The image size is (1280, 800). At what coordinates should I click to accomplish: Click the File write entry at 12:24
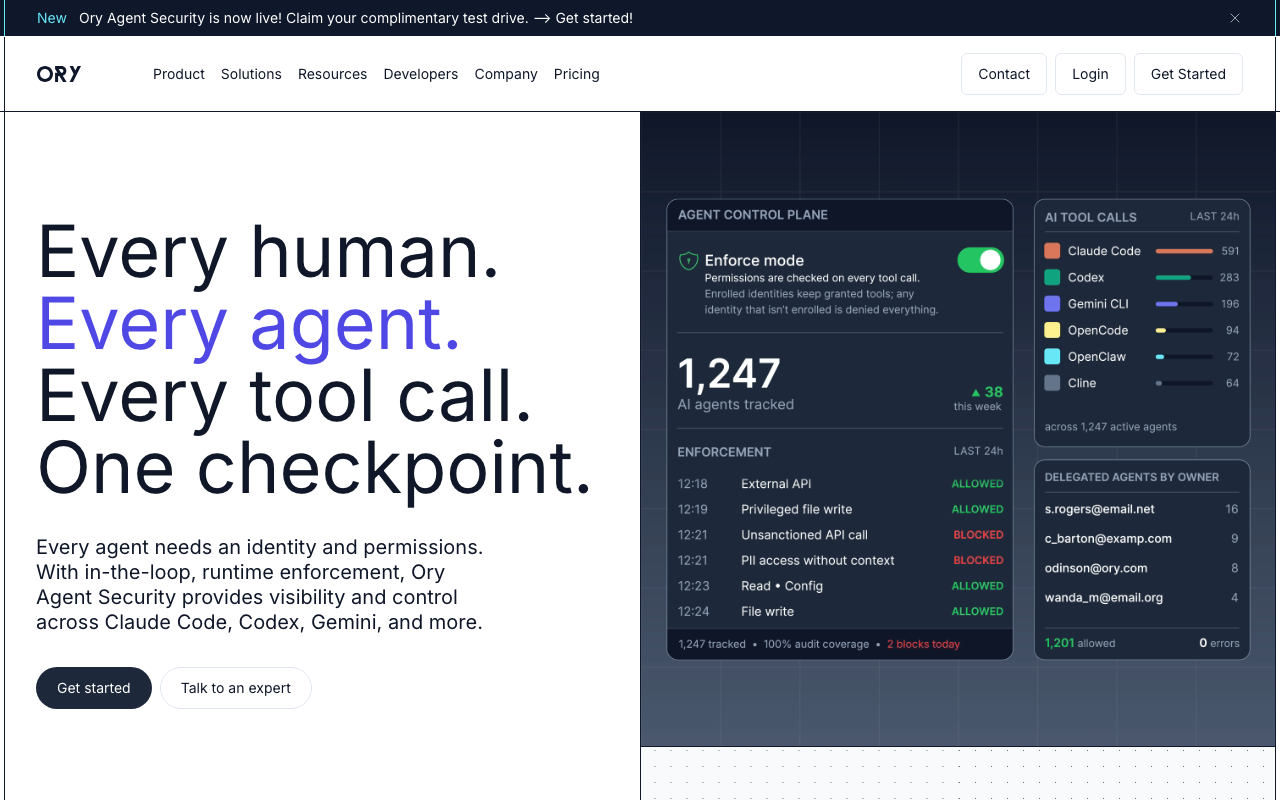(x=840, y=612)
